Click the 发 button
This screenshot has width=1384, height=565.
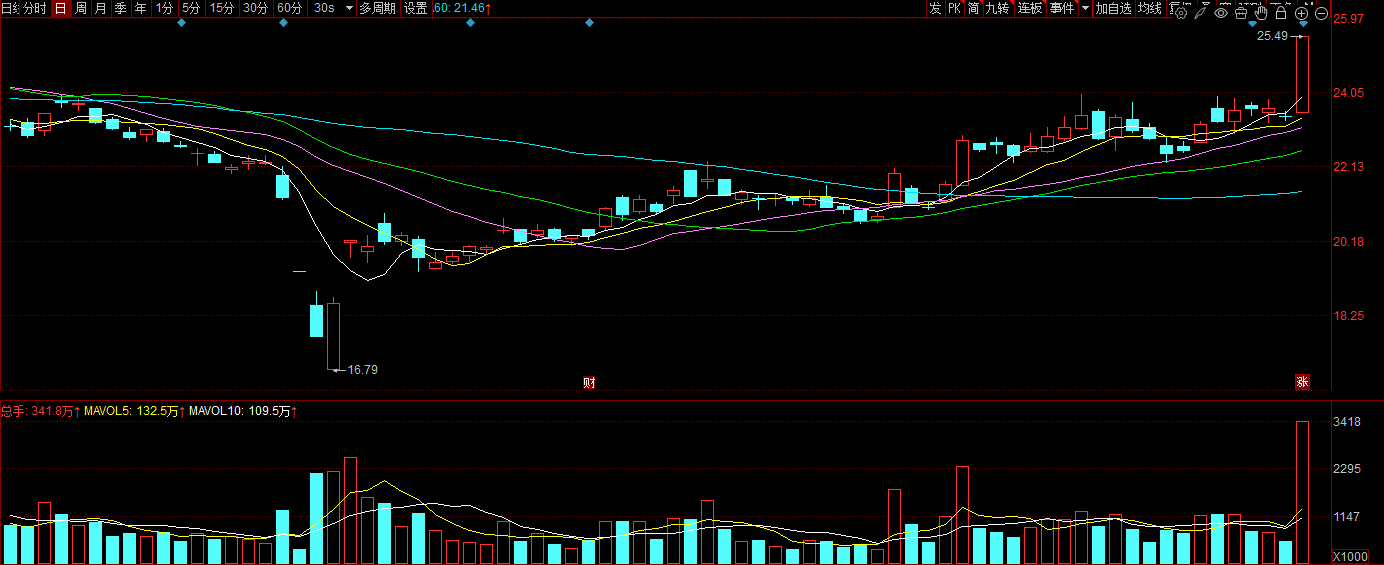click(x=935, y=8)
